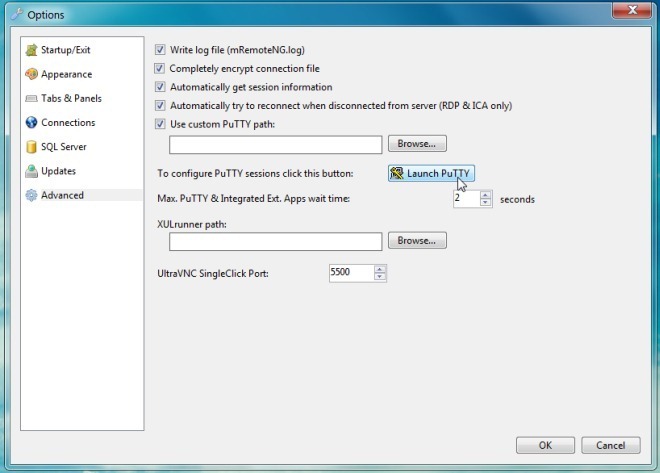
Task: Click the Startup/Exit sidebar icon
Action: (31, 50)
